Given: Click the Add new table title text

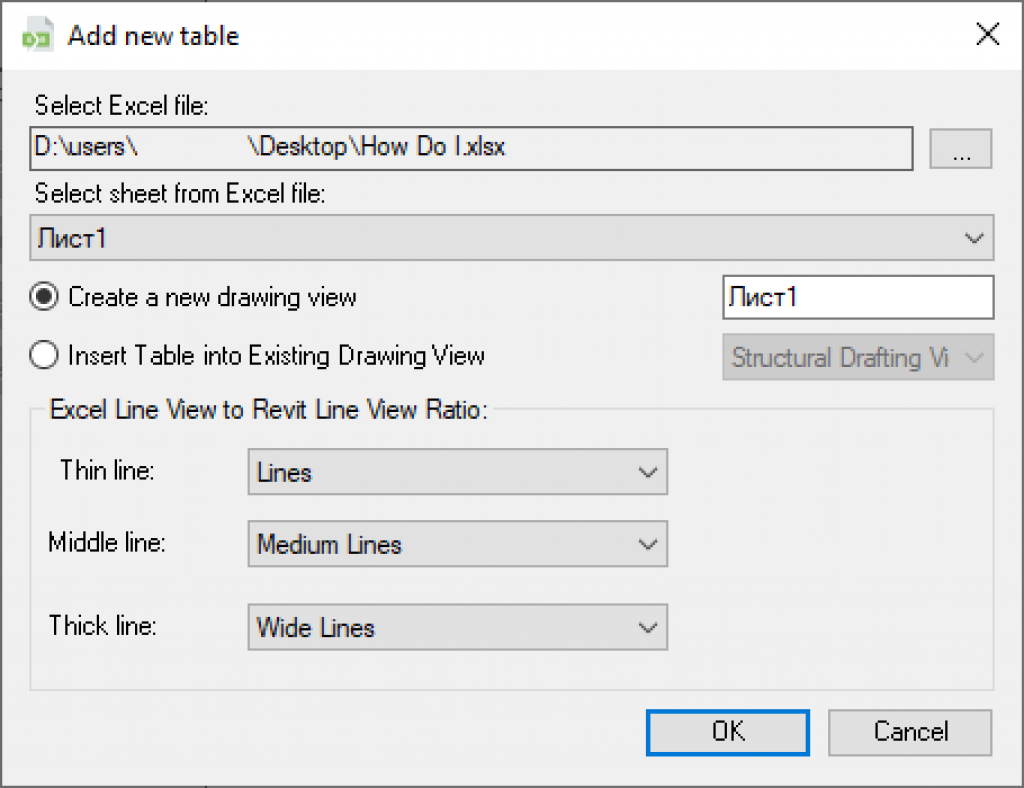Looking at the screenshot, I should 153,36.
